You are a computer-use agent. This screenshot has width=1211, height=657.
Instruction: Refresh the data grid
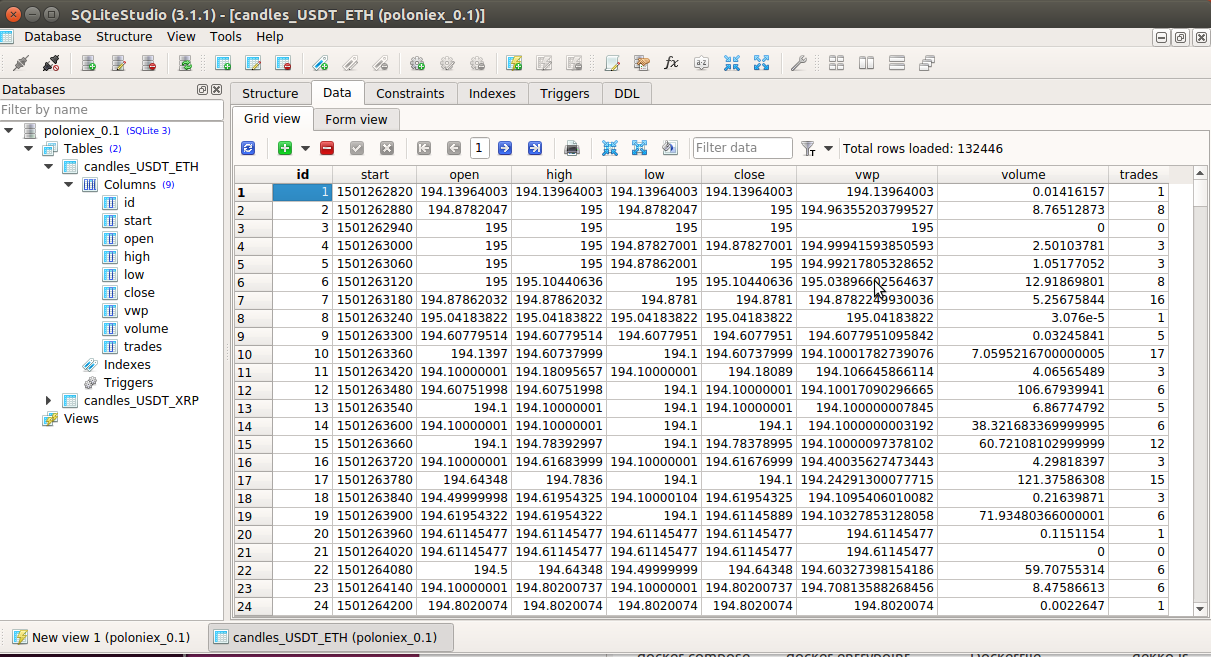coord(248,147)
